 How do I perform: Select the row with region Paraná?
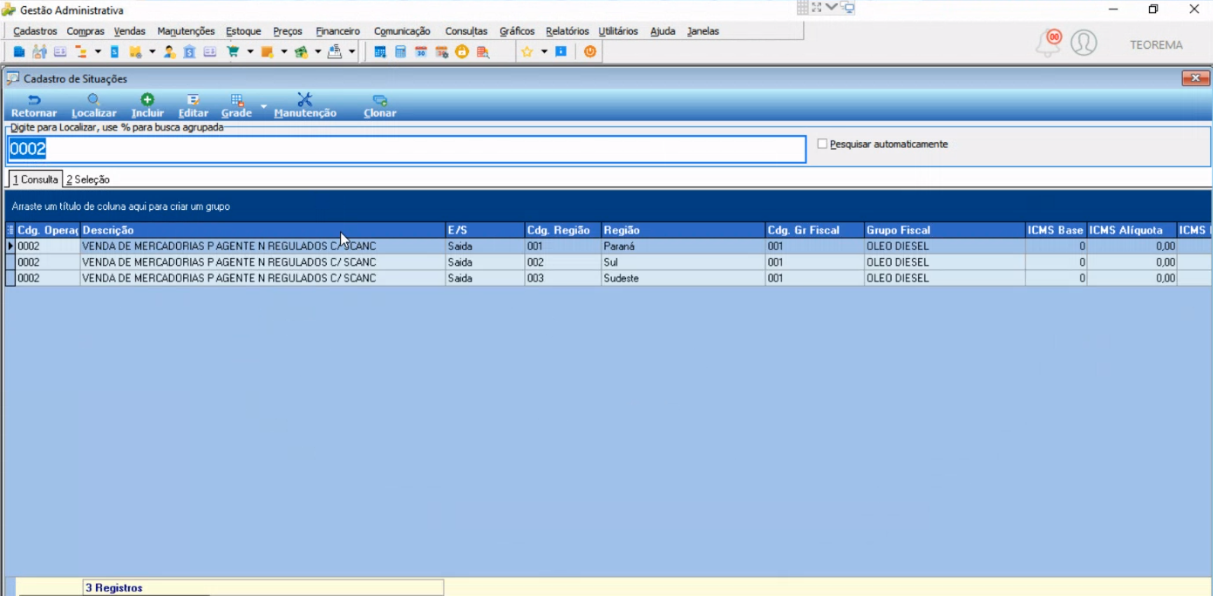click(608, 246)
